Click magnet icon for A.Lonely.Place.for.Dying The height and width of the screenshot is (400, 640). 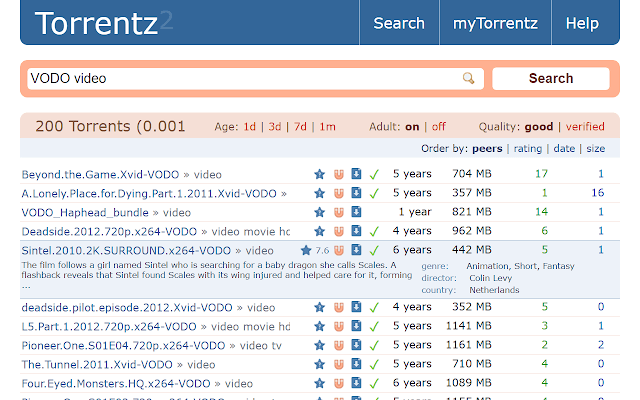pyautogui.click(x=339, y=193)
